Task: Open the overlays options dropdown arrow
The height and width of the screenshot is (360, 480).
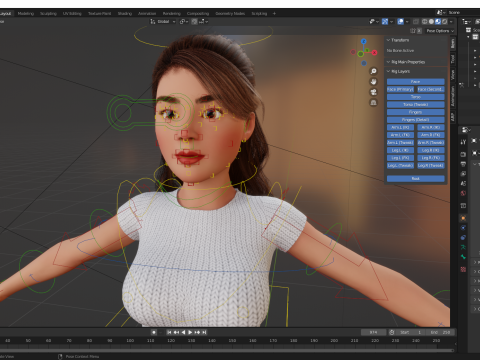Action: click(407, 22)
